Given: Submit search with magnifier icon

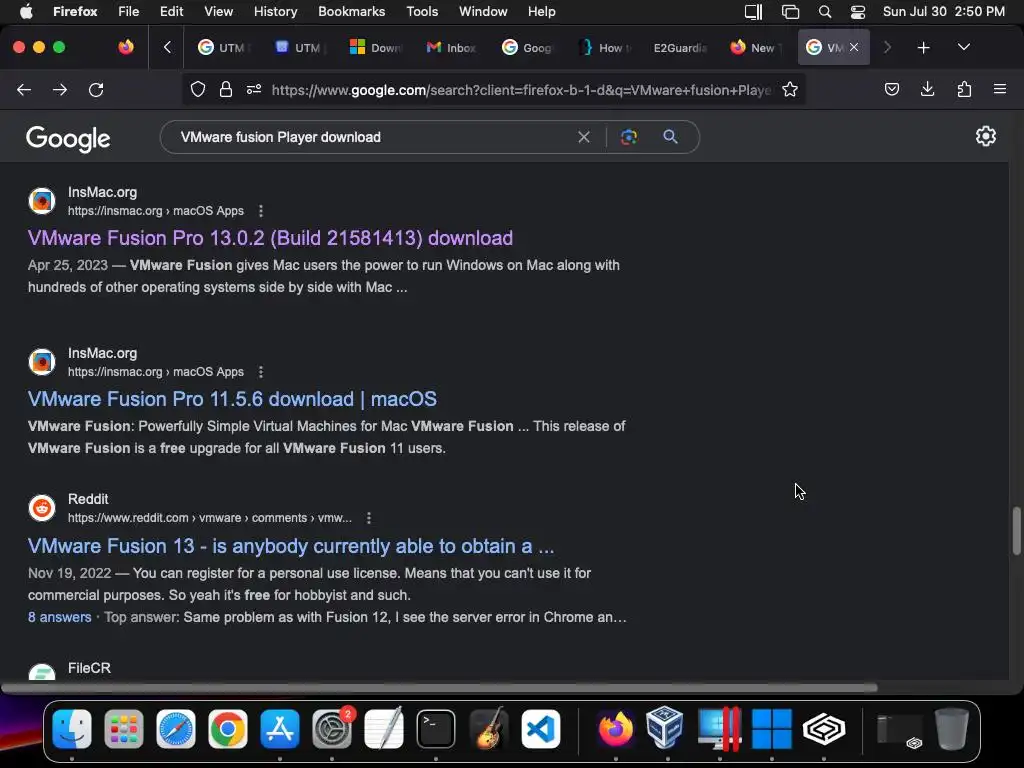Looking at the screenshot, I should coord(670,137).
